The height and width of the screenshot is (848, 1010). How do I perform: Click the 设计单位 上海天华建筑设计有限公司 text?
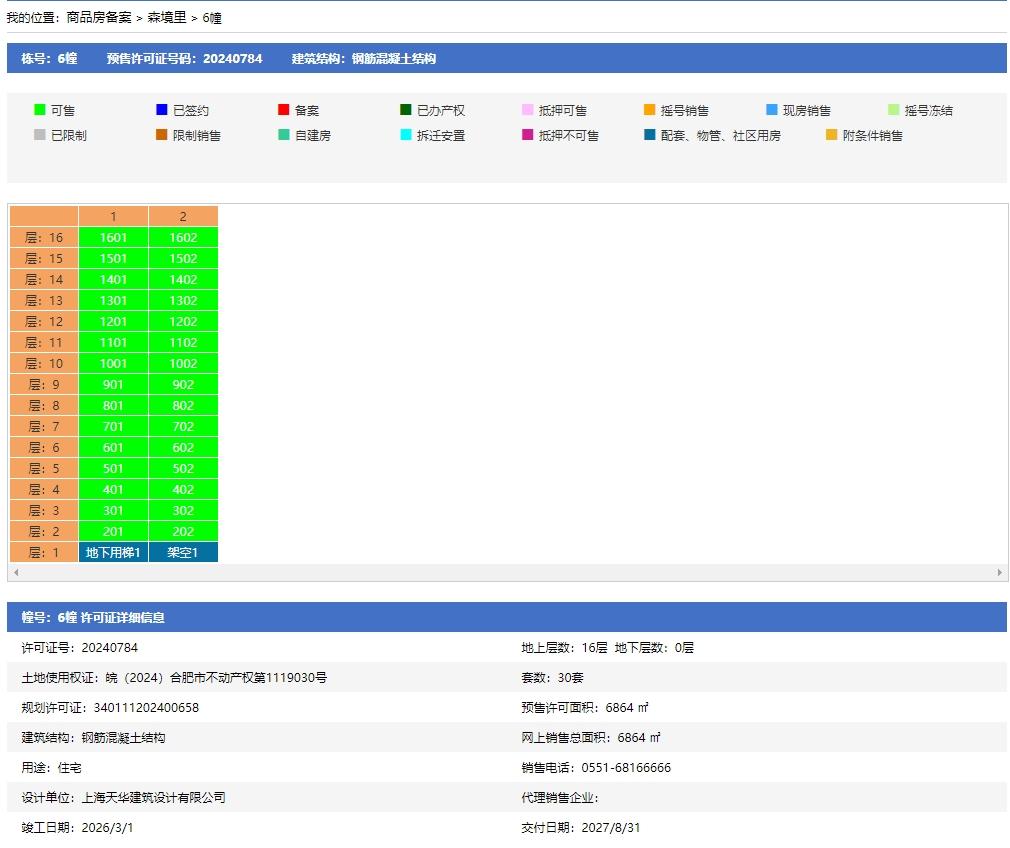point(123,798)
